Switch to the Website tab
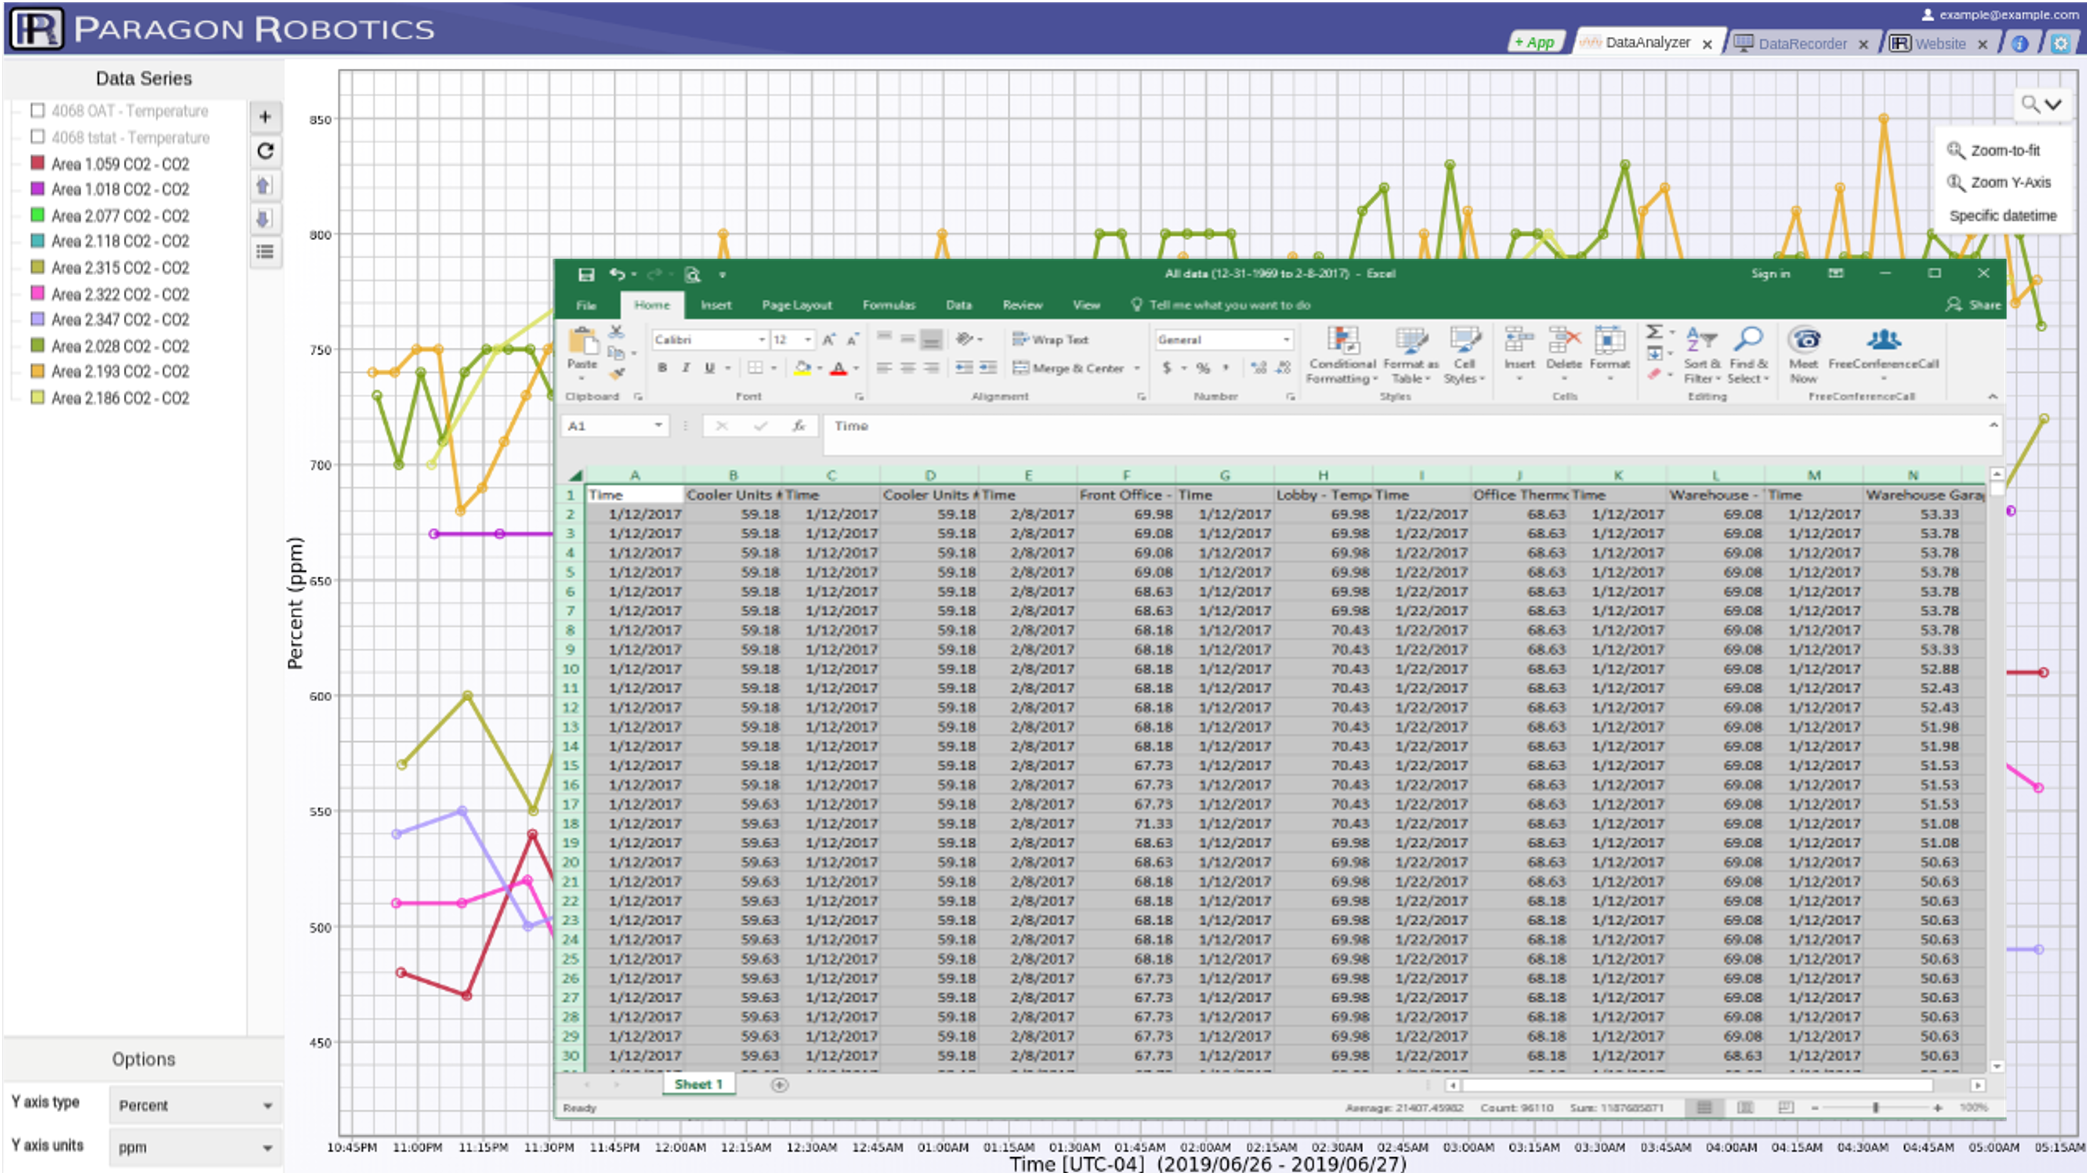The width and height of the screenshot is (2087, 1173). pyautogui.click(x=1940, y=44)
